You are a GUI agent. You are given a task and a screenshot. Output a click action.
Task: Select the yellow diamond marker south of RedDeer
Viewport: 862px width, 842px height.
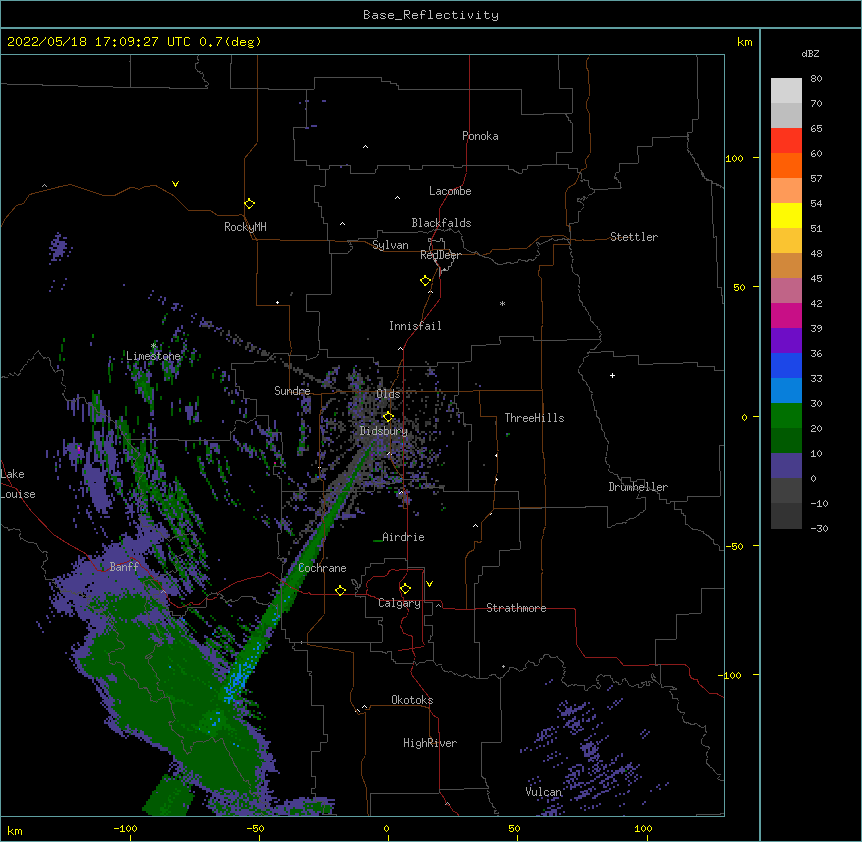pos(426,281)
